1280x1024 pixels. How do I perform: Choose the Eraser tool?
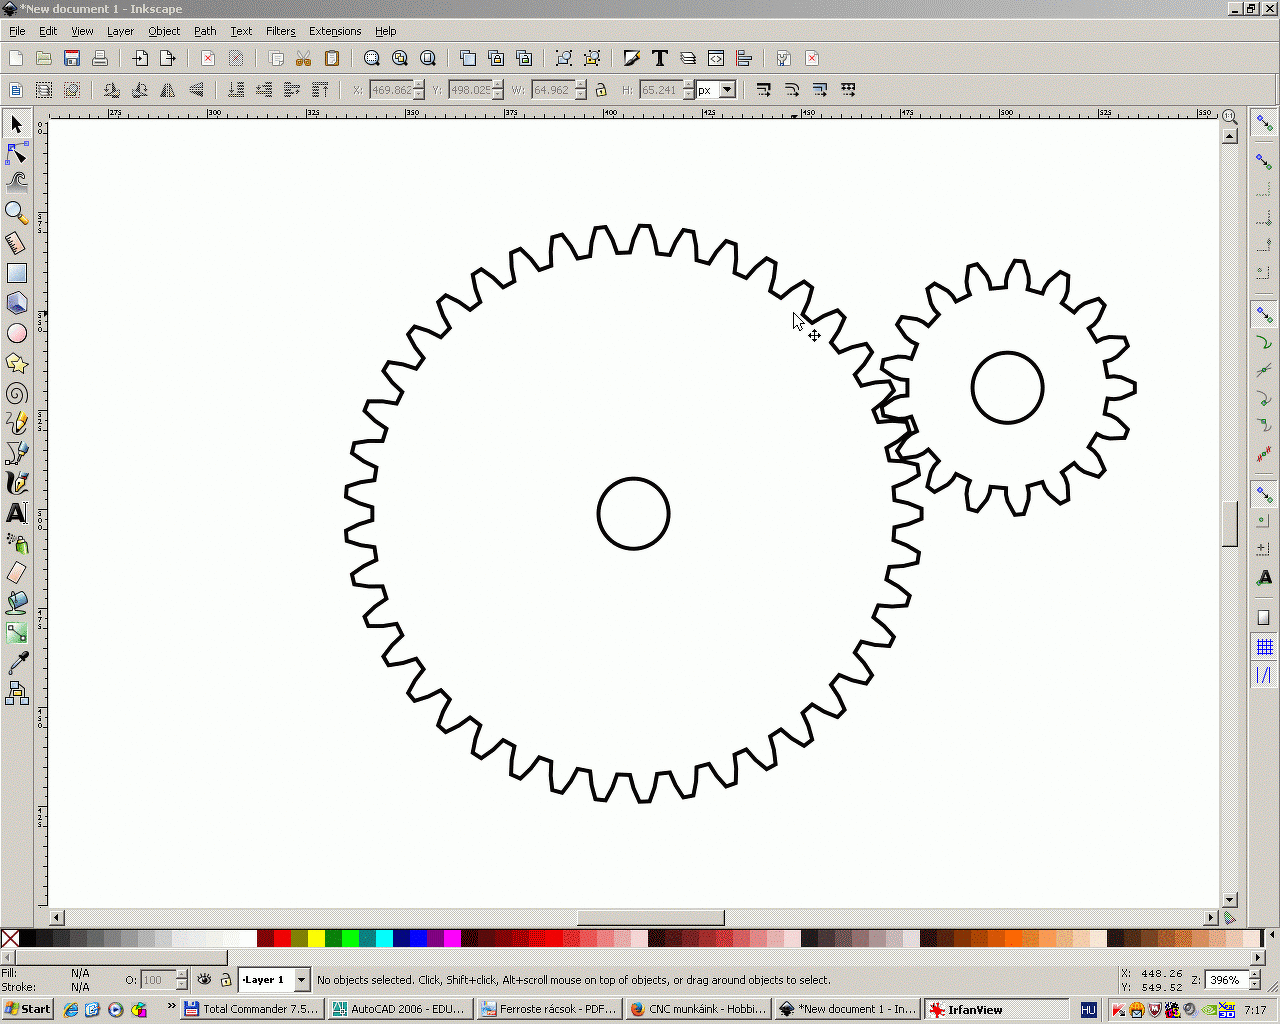17,573
